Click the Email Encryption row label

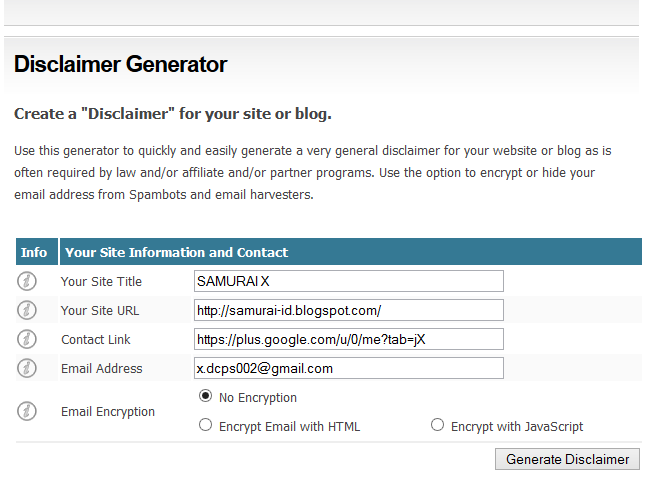tap(108, 411)
